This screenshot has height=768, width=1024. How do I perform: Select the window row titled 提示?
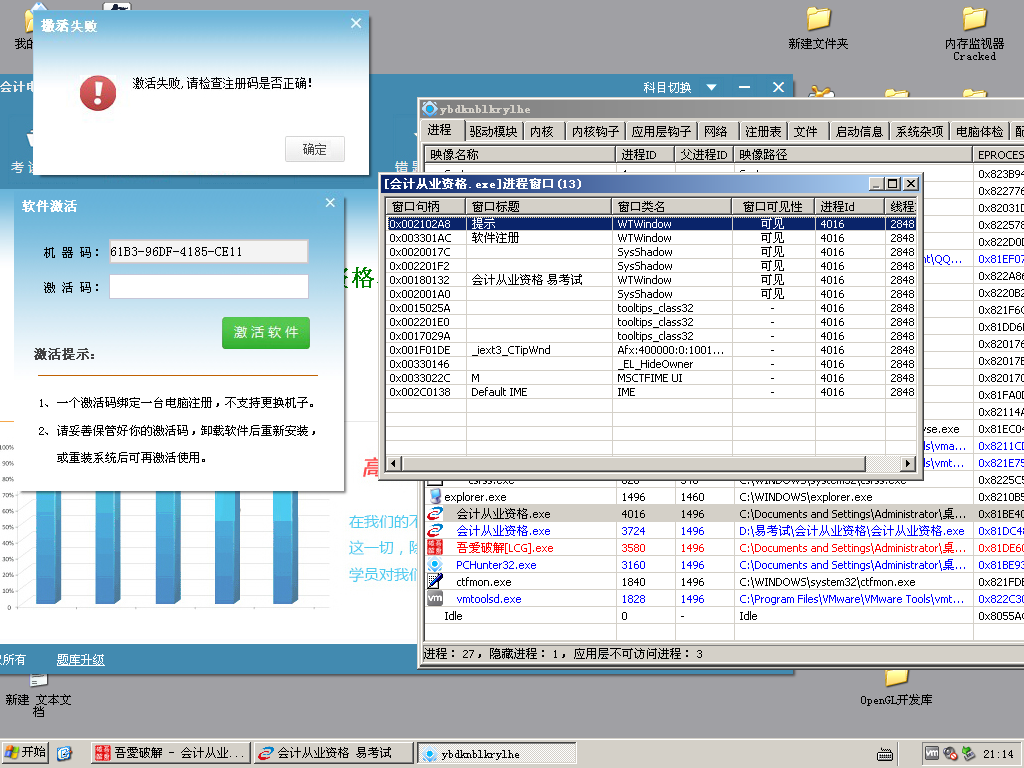pos(651,224)
